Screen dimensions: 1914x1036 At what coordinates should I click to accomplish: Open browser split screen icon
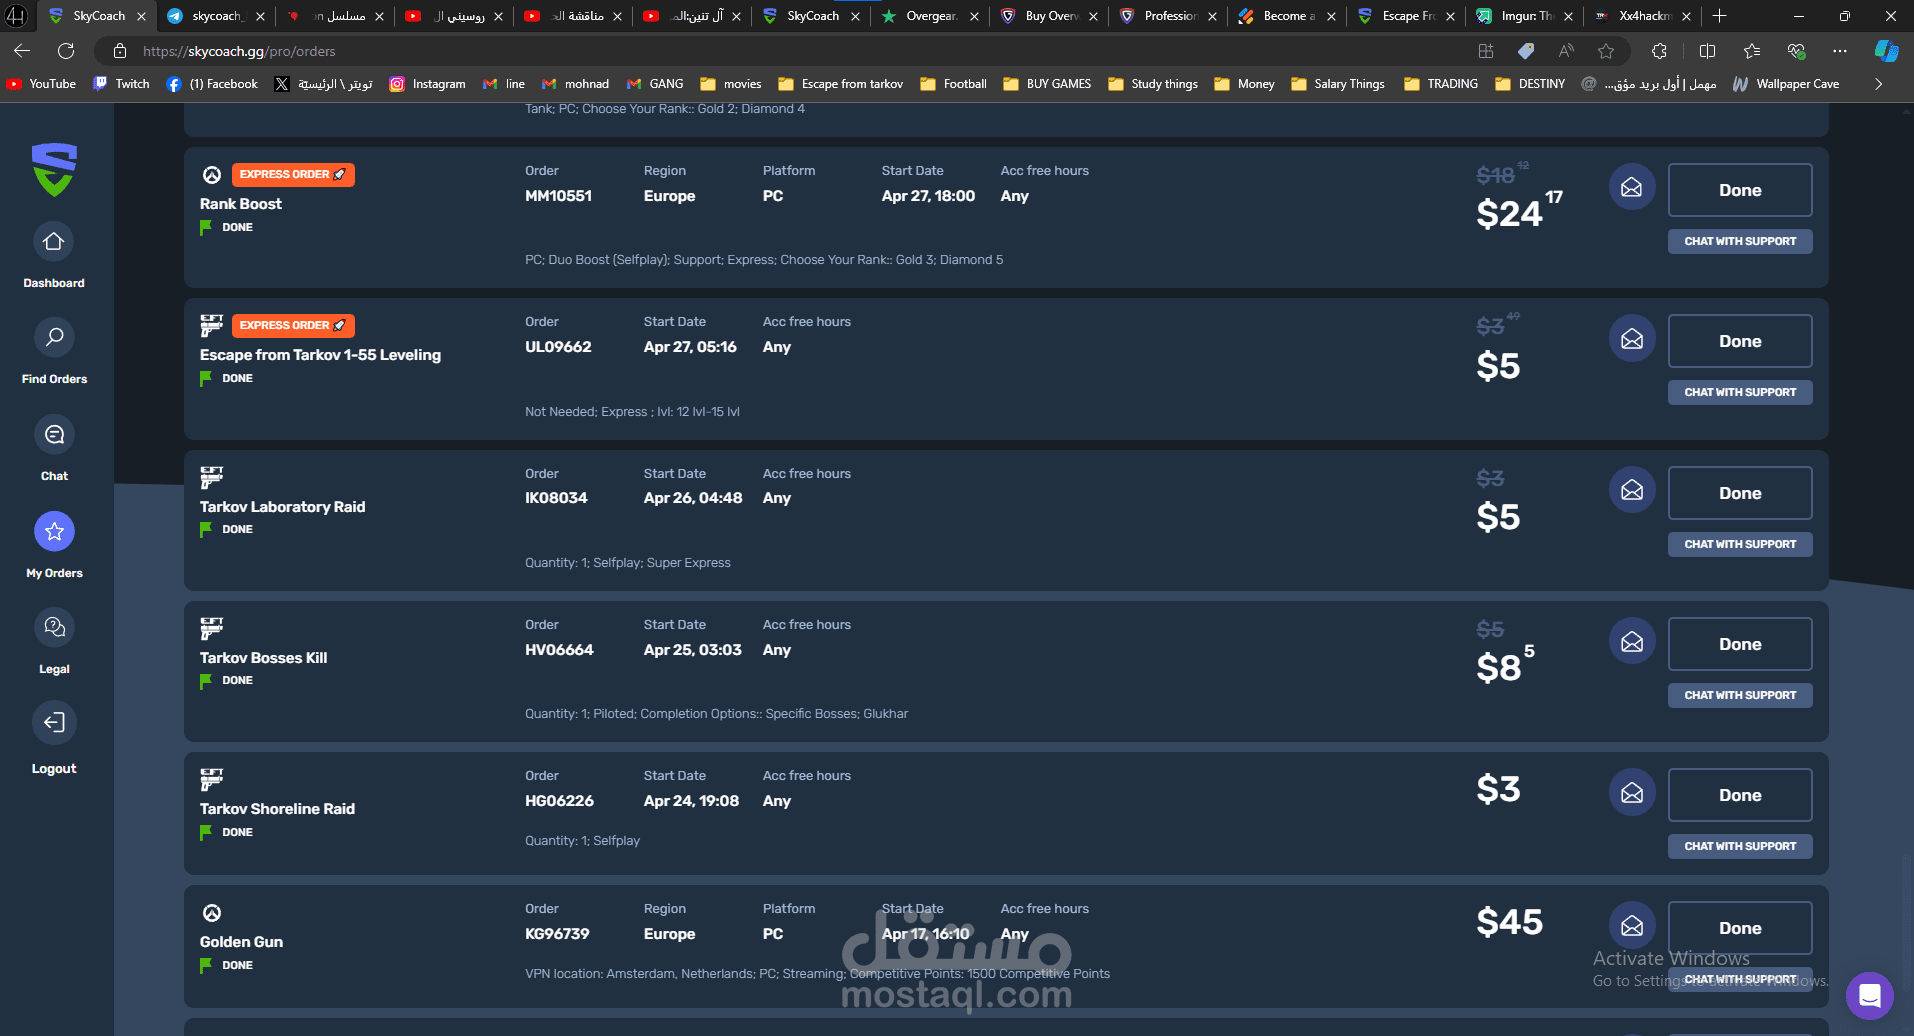pyautogui.click(x=1707, y=51)
